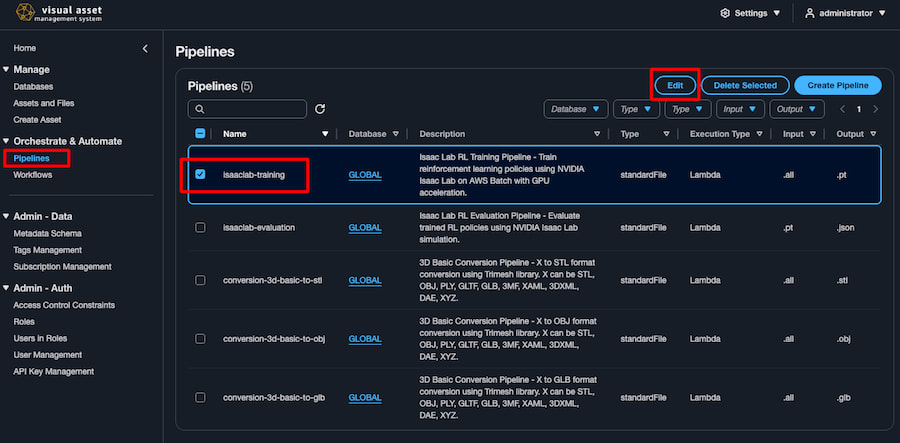Open the Output filter dropdown

[797, 109]
